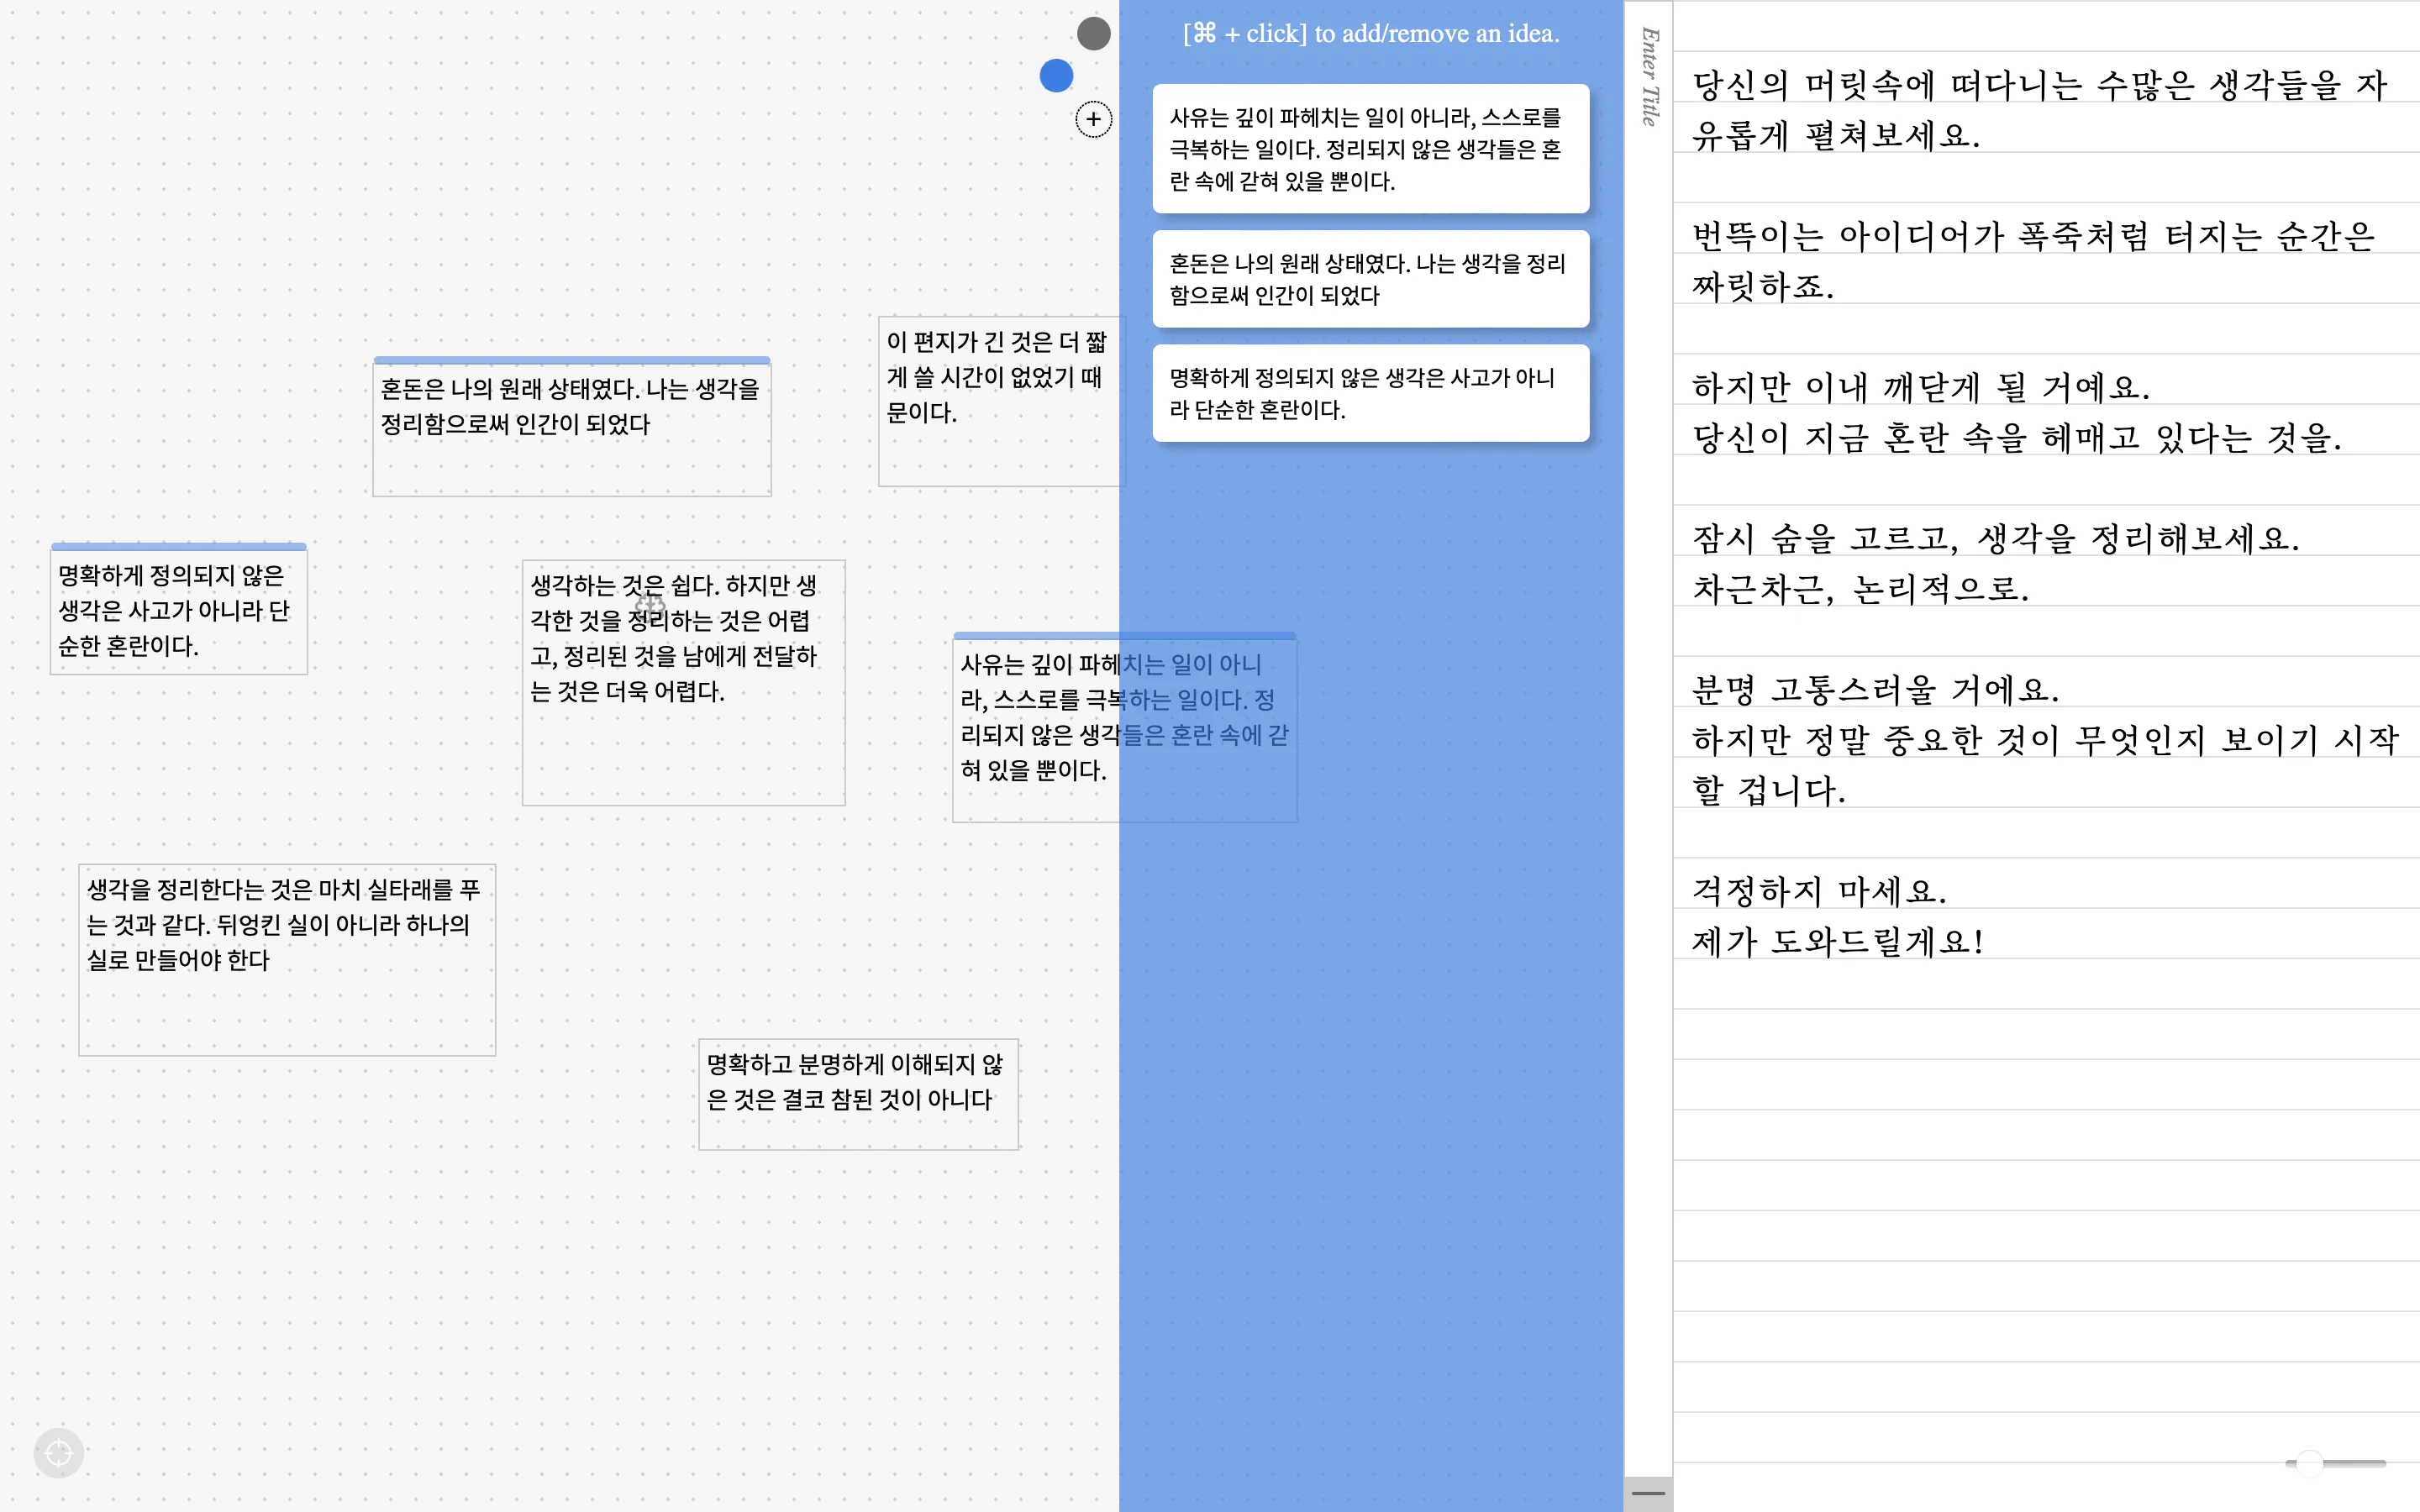The height and width of the screenshot is (1512, 2420).
Task: Click the panel resize handle below the blue column
Action: pyautogui.click(x=1649, y=1492)
